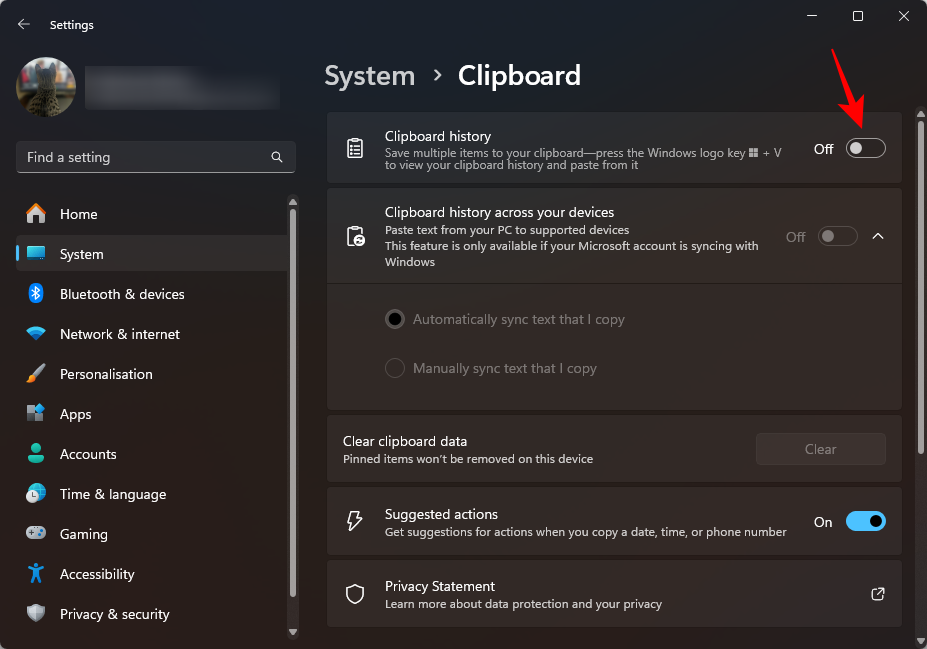Click the Privacy & security shield icon

coord(36,614)
